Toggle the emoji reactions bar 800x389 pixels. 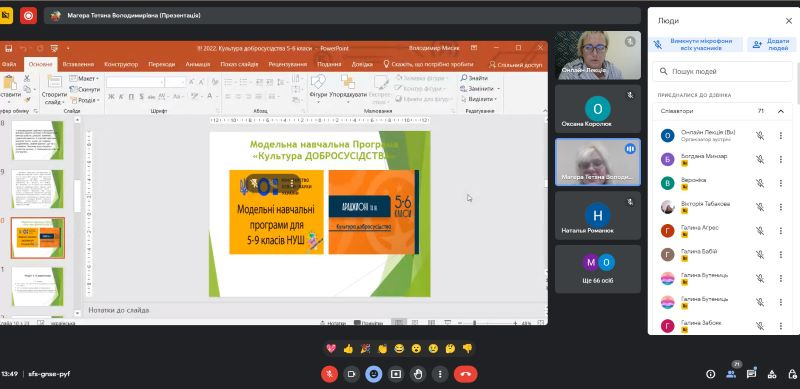coord(374,374)
